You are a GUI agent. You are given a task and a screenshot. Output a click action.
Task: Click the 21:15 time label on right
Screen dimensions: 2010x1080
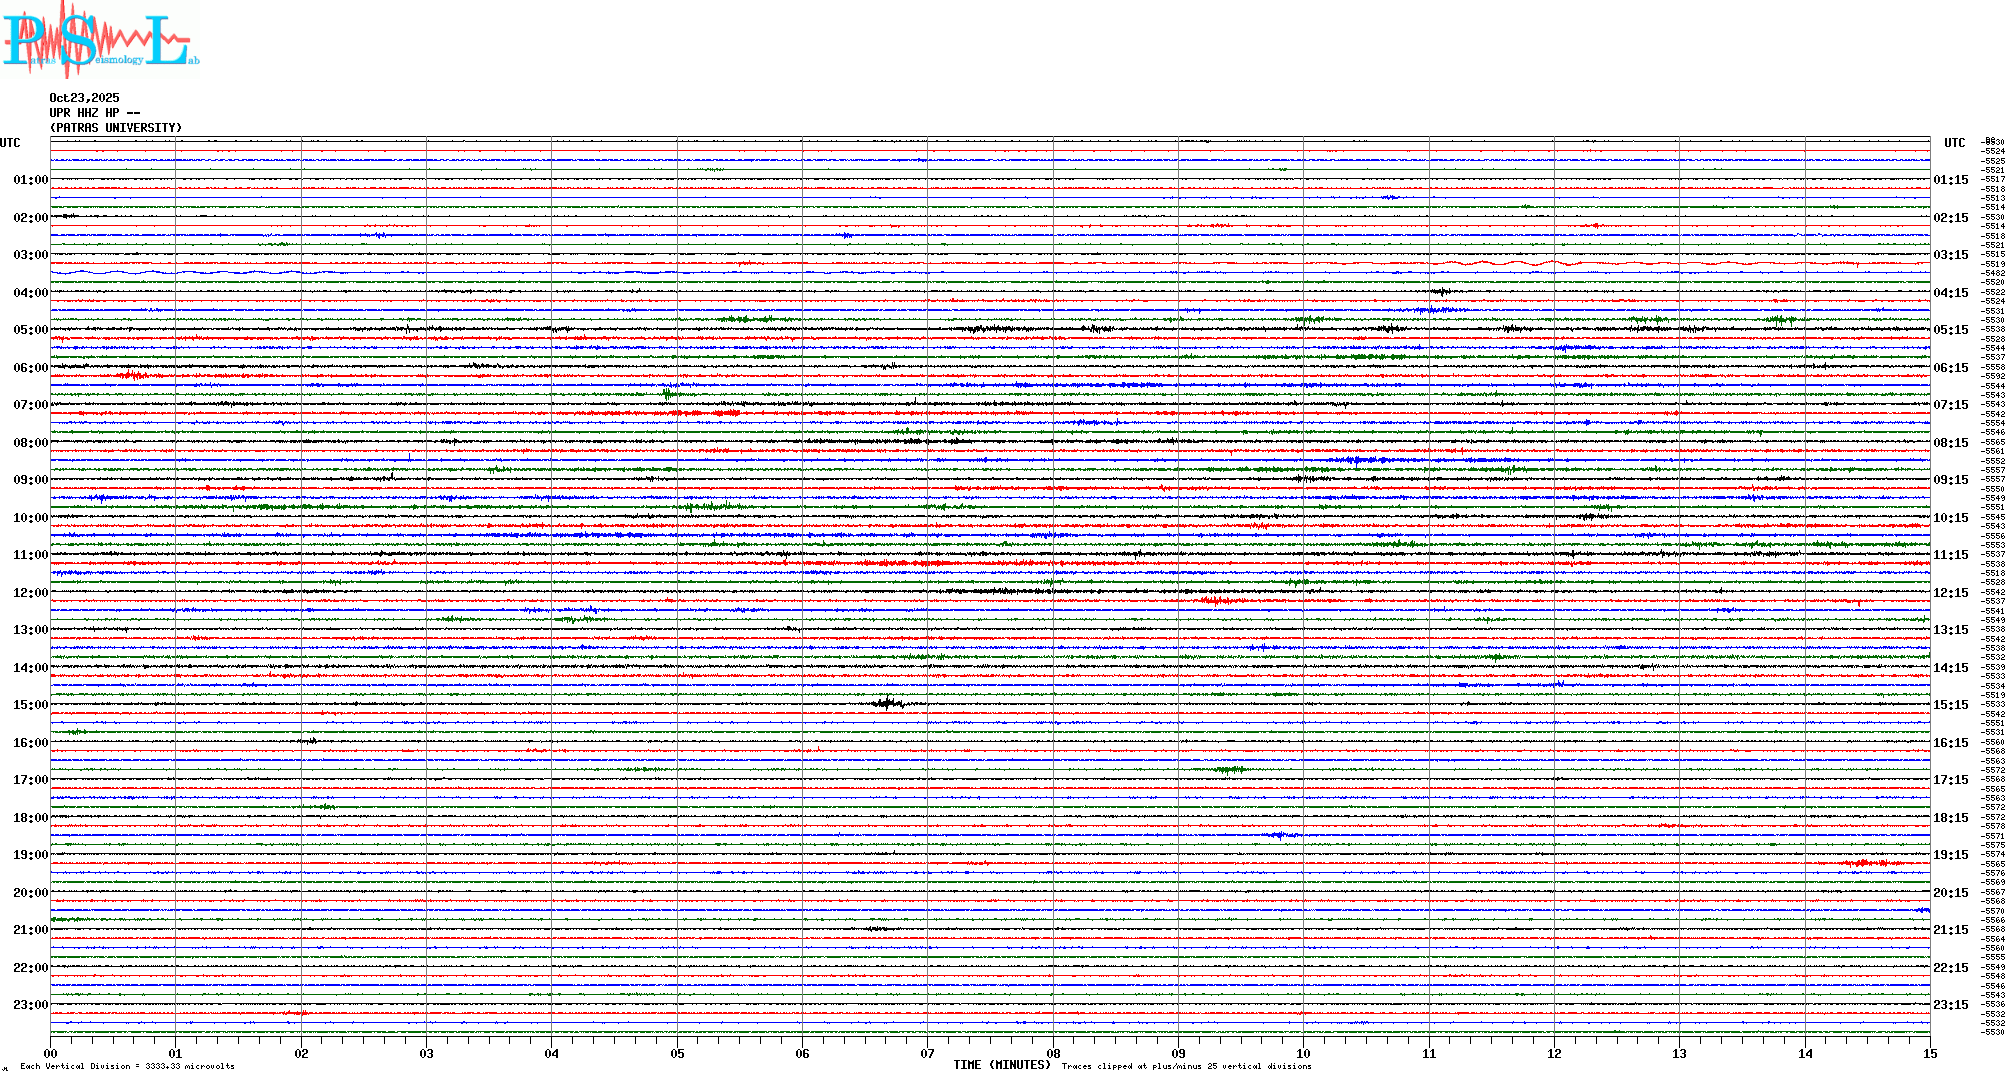(1950, 930)
